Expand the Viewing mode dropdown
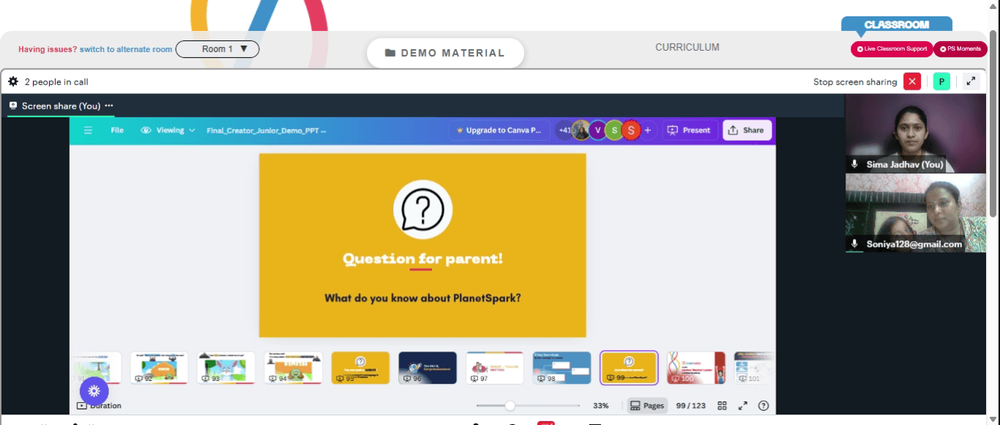This screenshot has height=425, width=1000. tap(168, 130)
